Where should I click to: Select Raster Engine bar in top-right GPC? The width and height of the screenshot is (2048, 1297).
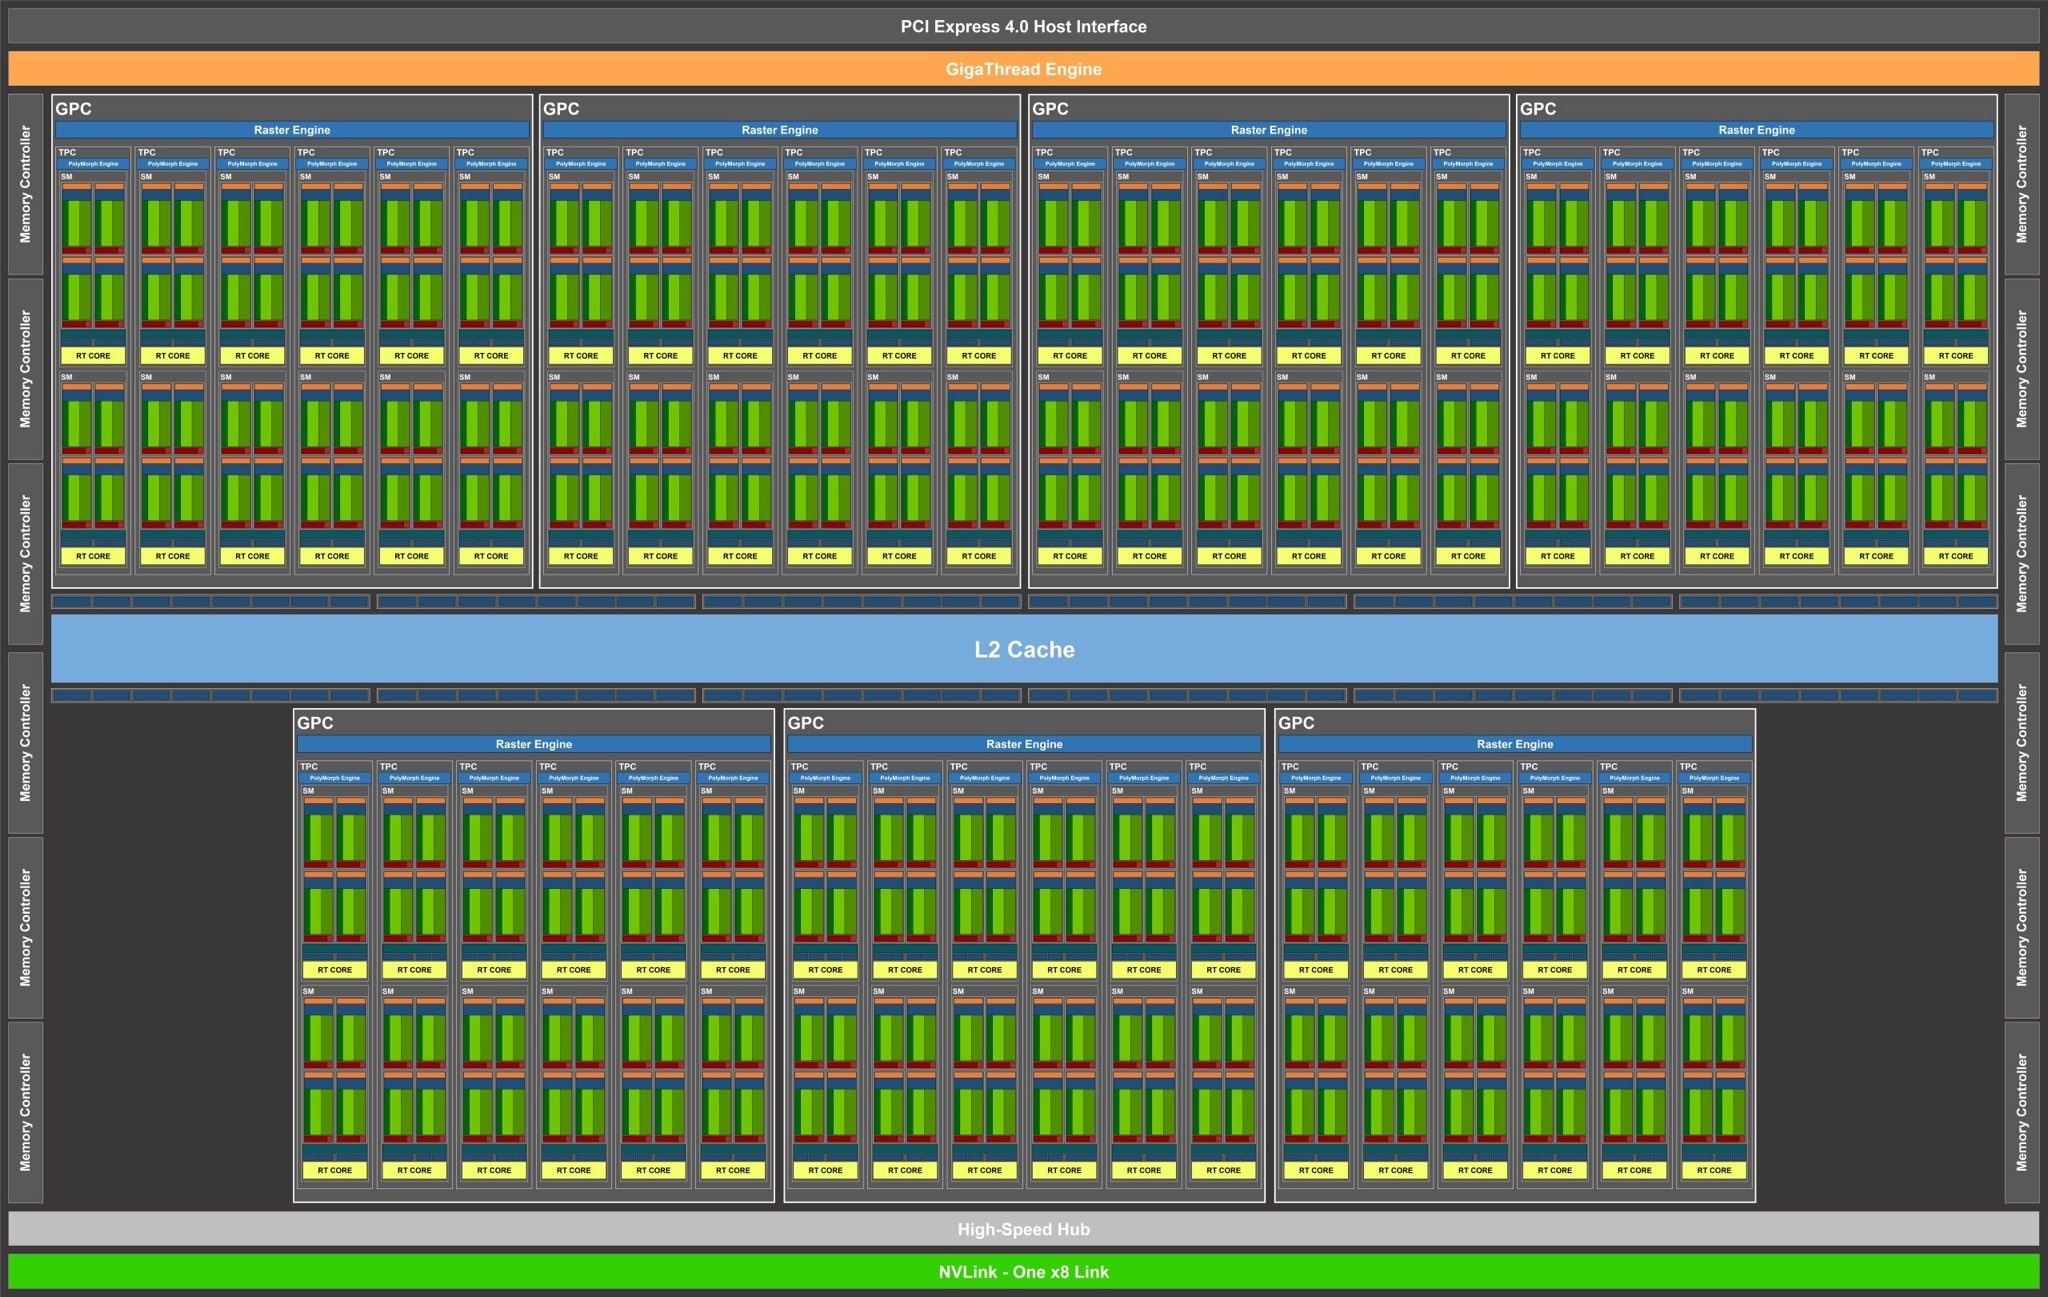[1756, 130]
